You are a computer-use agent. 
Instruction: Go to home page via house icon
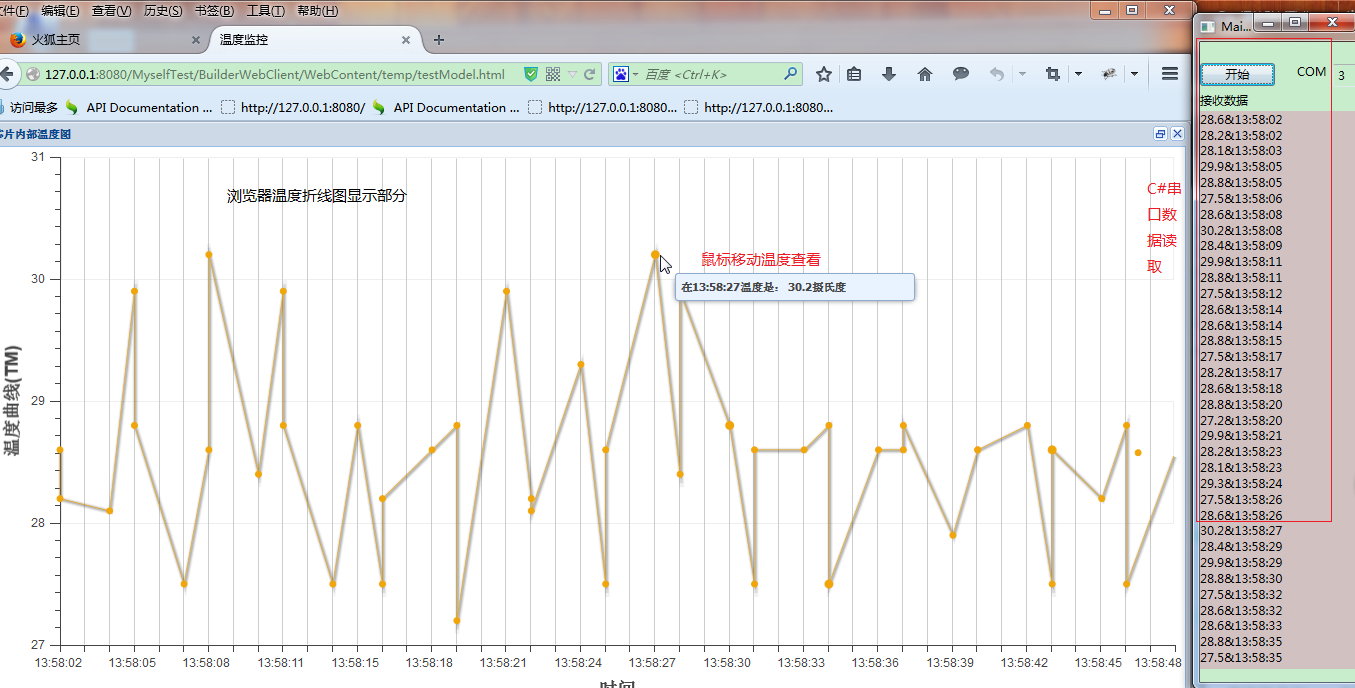pos(925,74)
